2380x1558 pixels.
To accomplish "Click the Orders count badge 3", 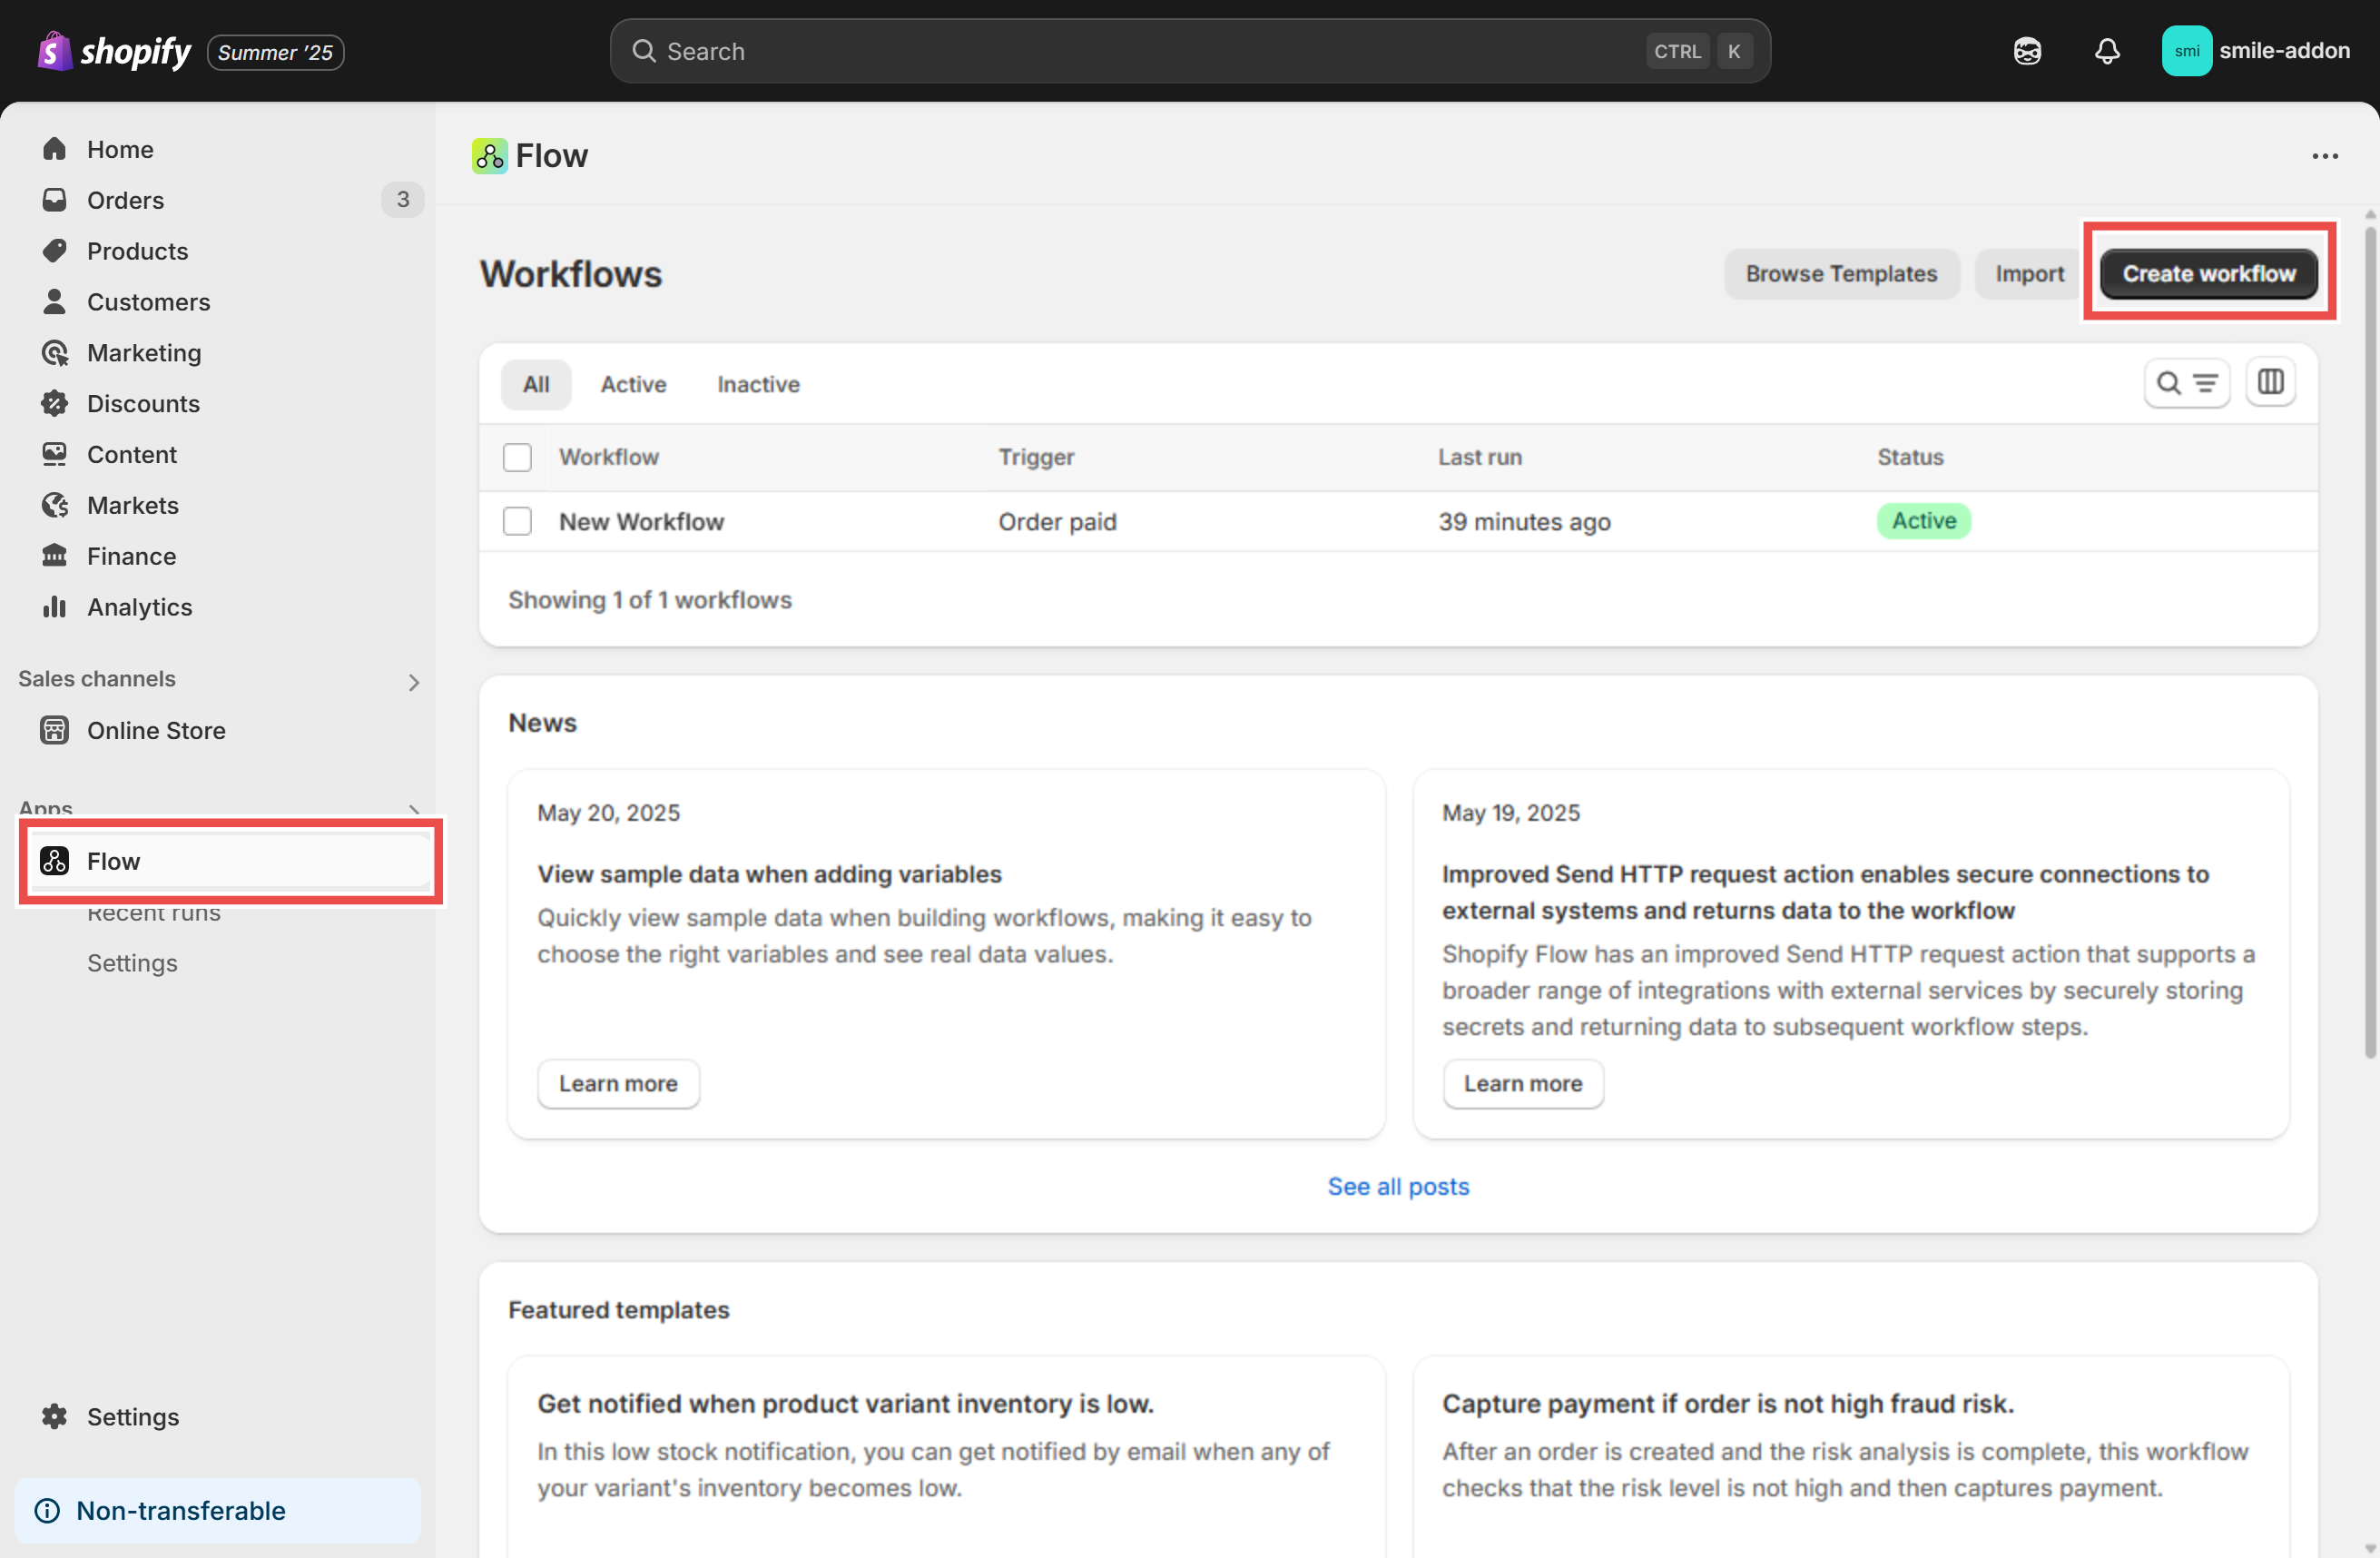I will [402, 200].
